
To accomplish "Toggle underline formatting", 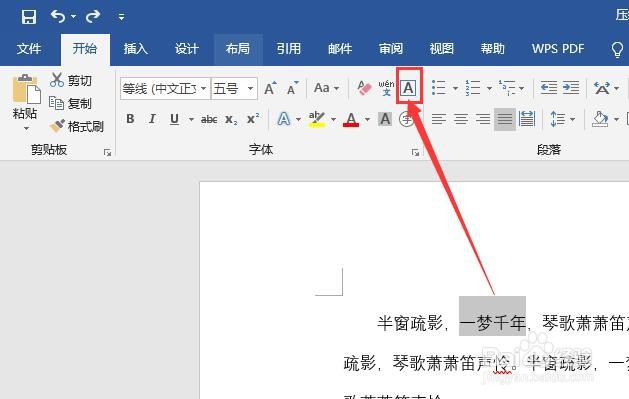I will (174, 119).
